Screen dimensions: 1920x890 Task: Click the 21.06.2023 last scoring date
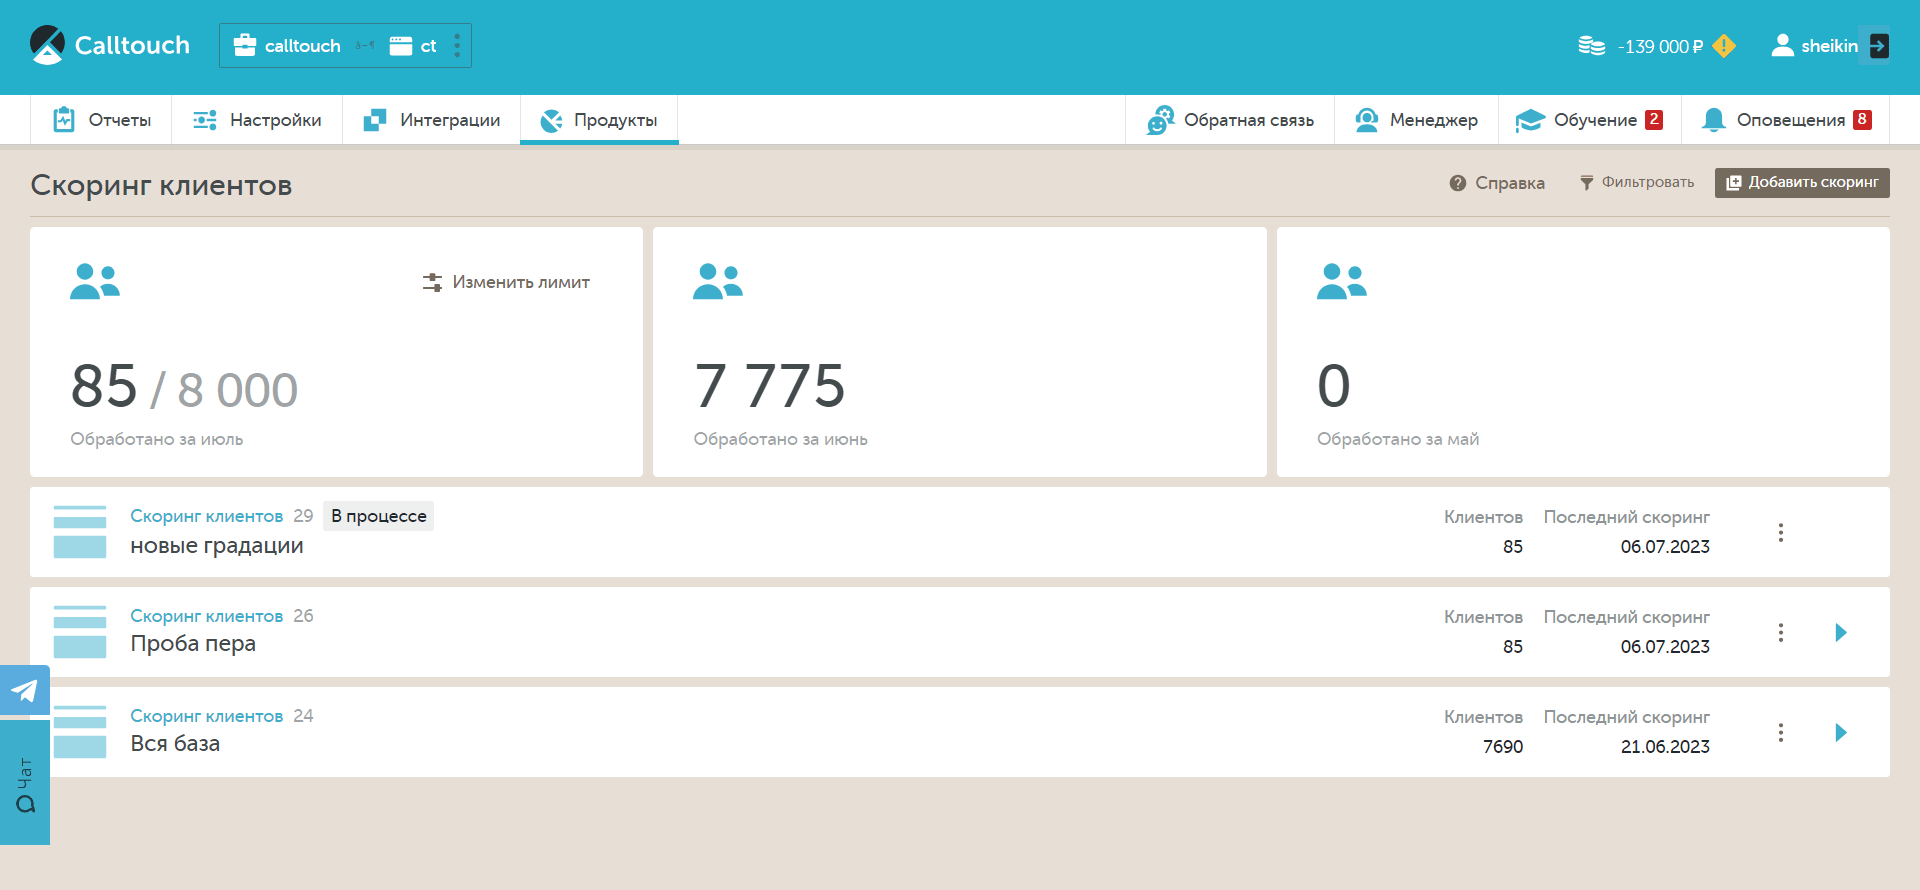point(1665,747)
